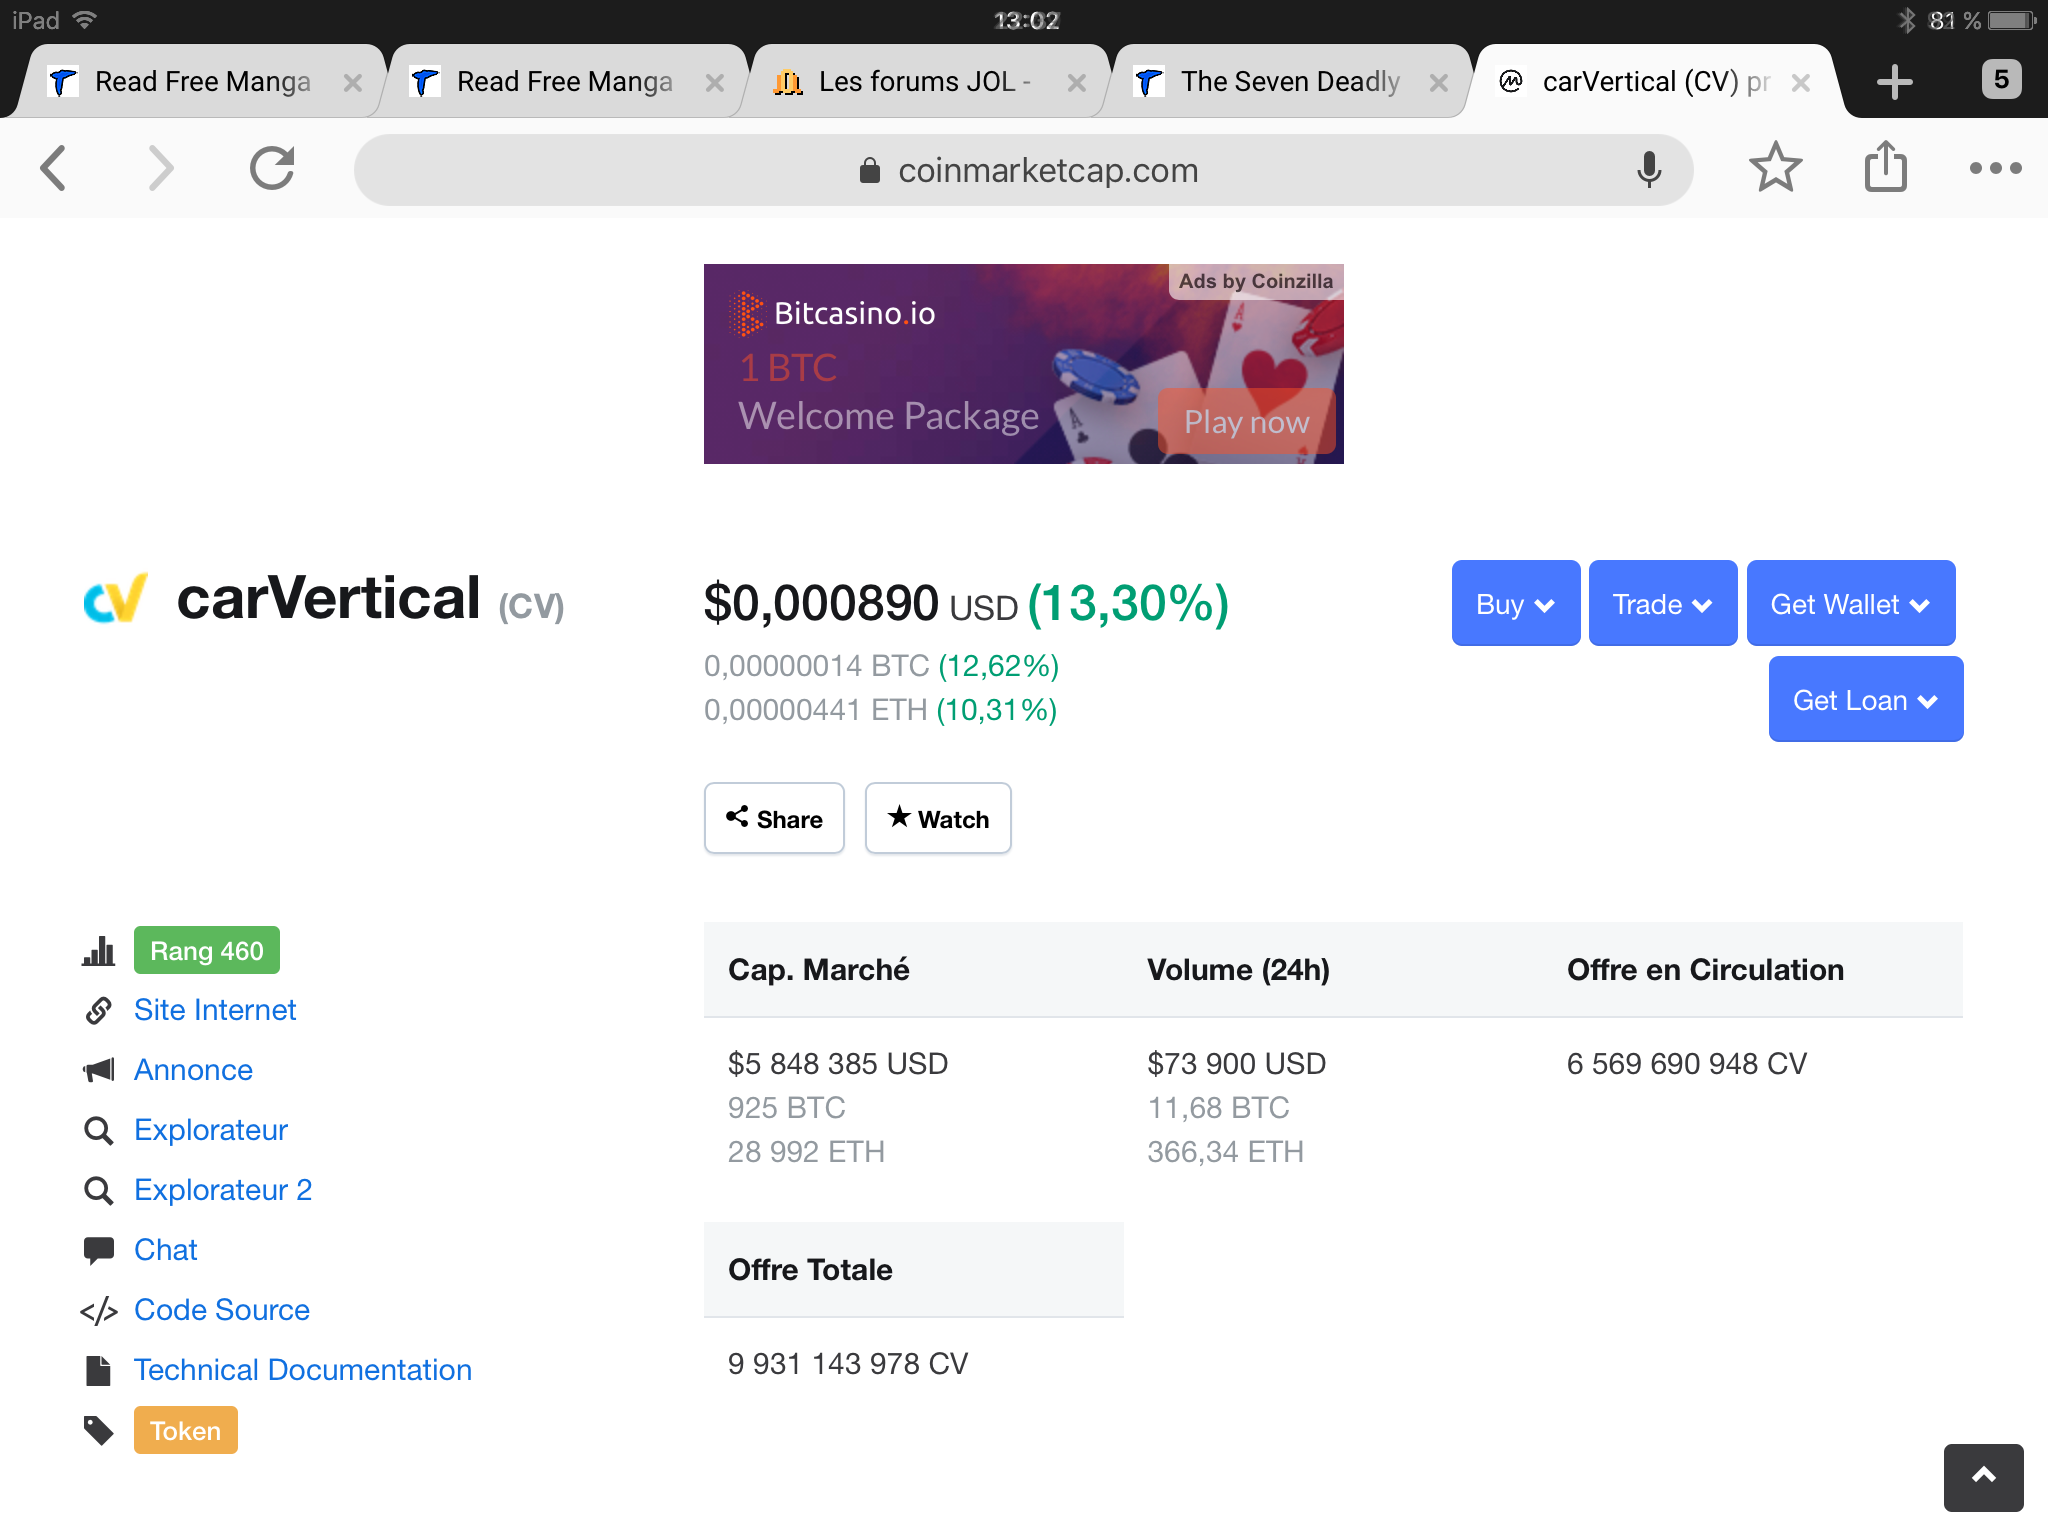Click the $73 900 USD volume value

[1237, 1064]
